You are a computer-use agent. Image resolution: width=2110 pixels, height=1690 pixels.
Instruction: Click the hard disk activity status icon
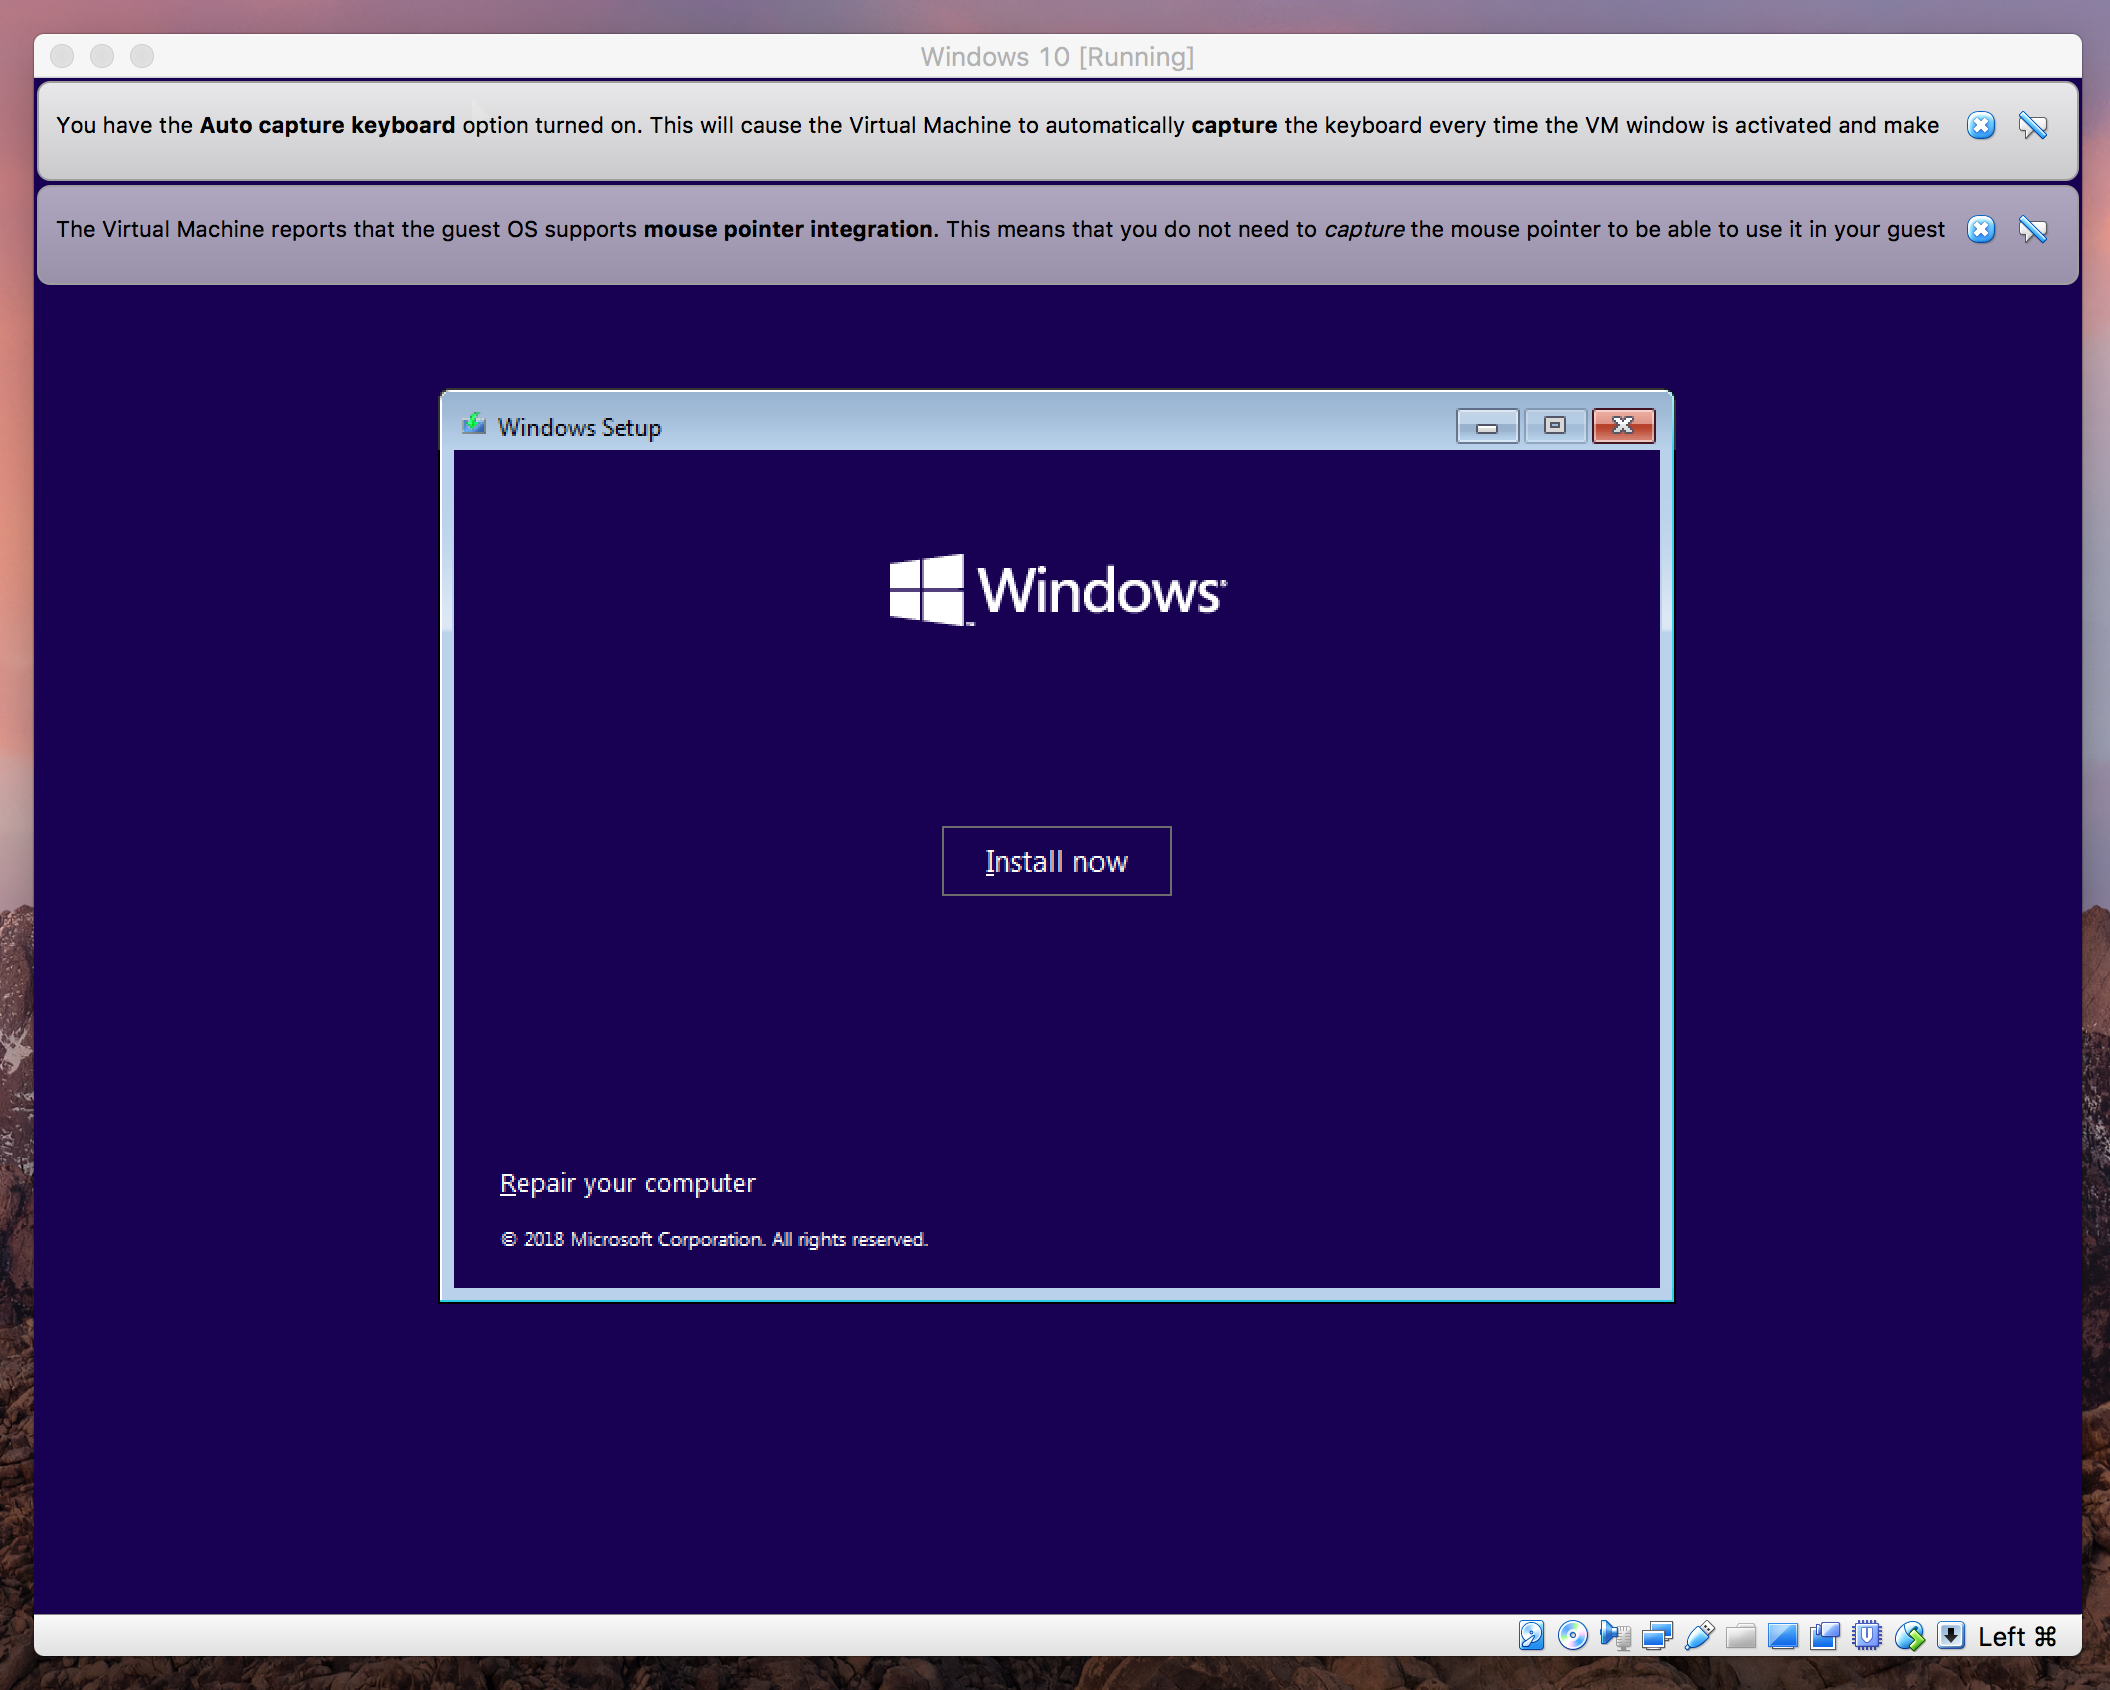[x=1531, y=1636]
